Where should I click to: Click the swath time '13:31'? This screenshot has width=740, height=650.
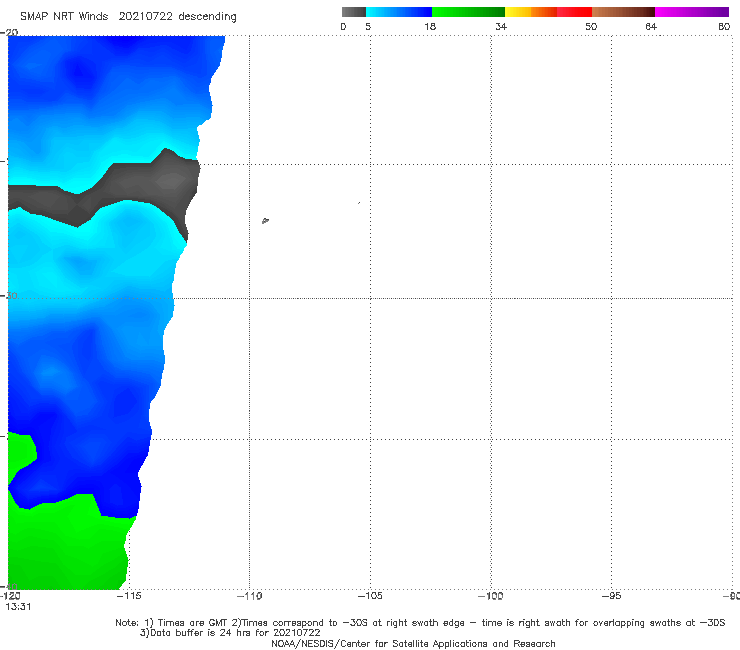pos(18,607)
